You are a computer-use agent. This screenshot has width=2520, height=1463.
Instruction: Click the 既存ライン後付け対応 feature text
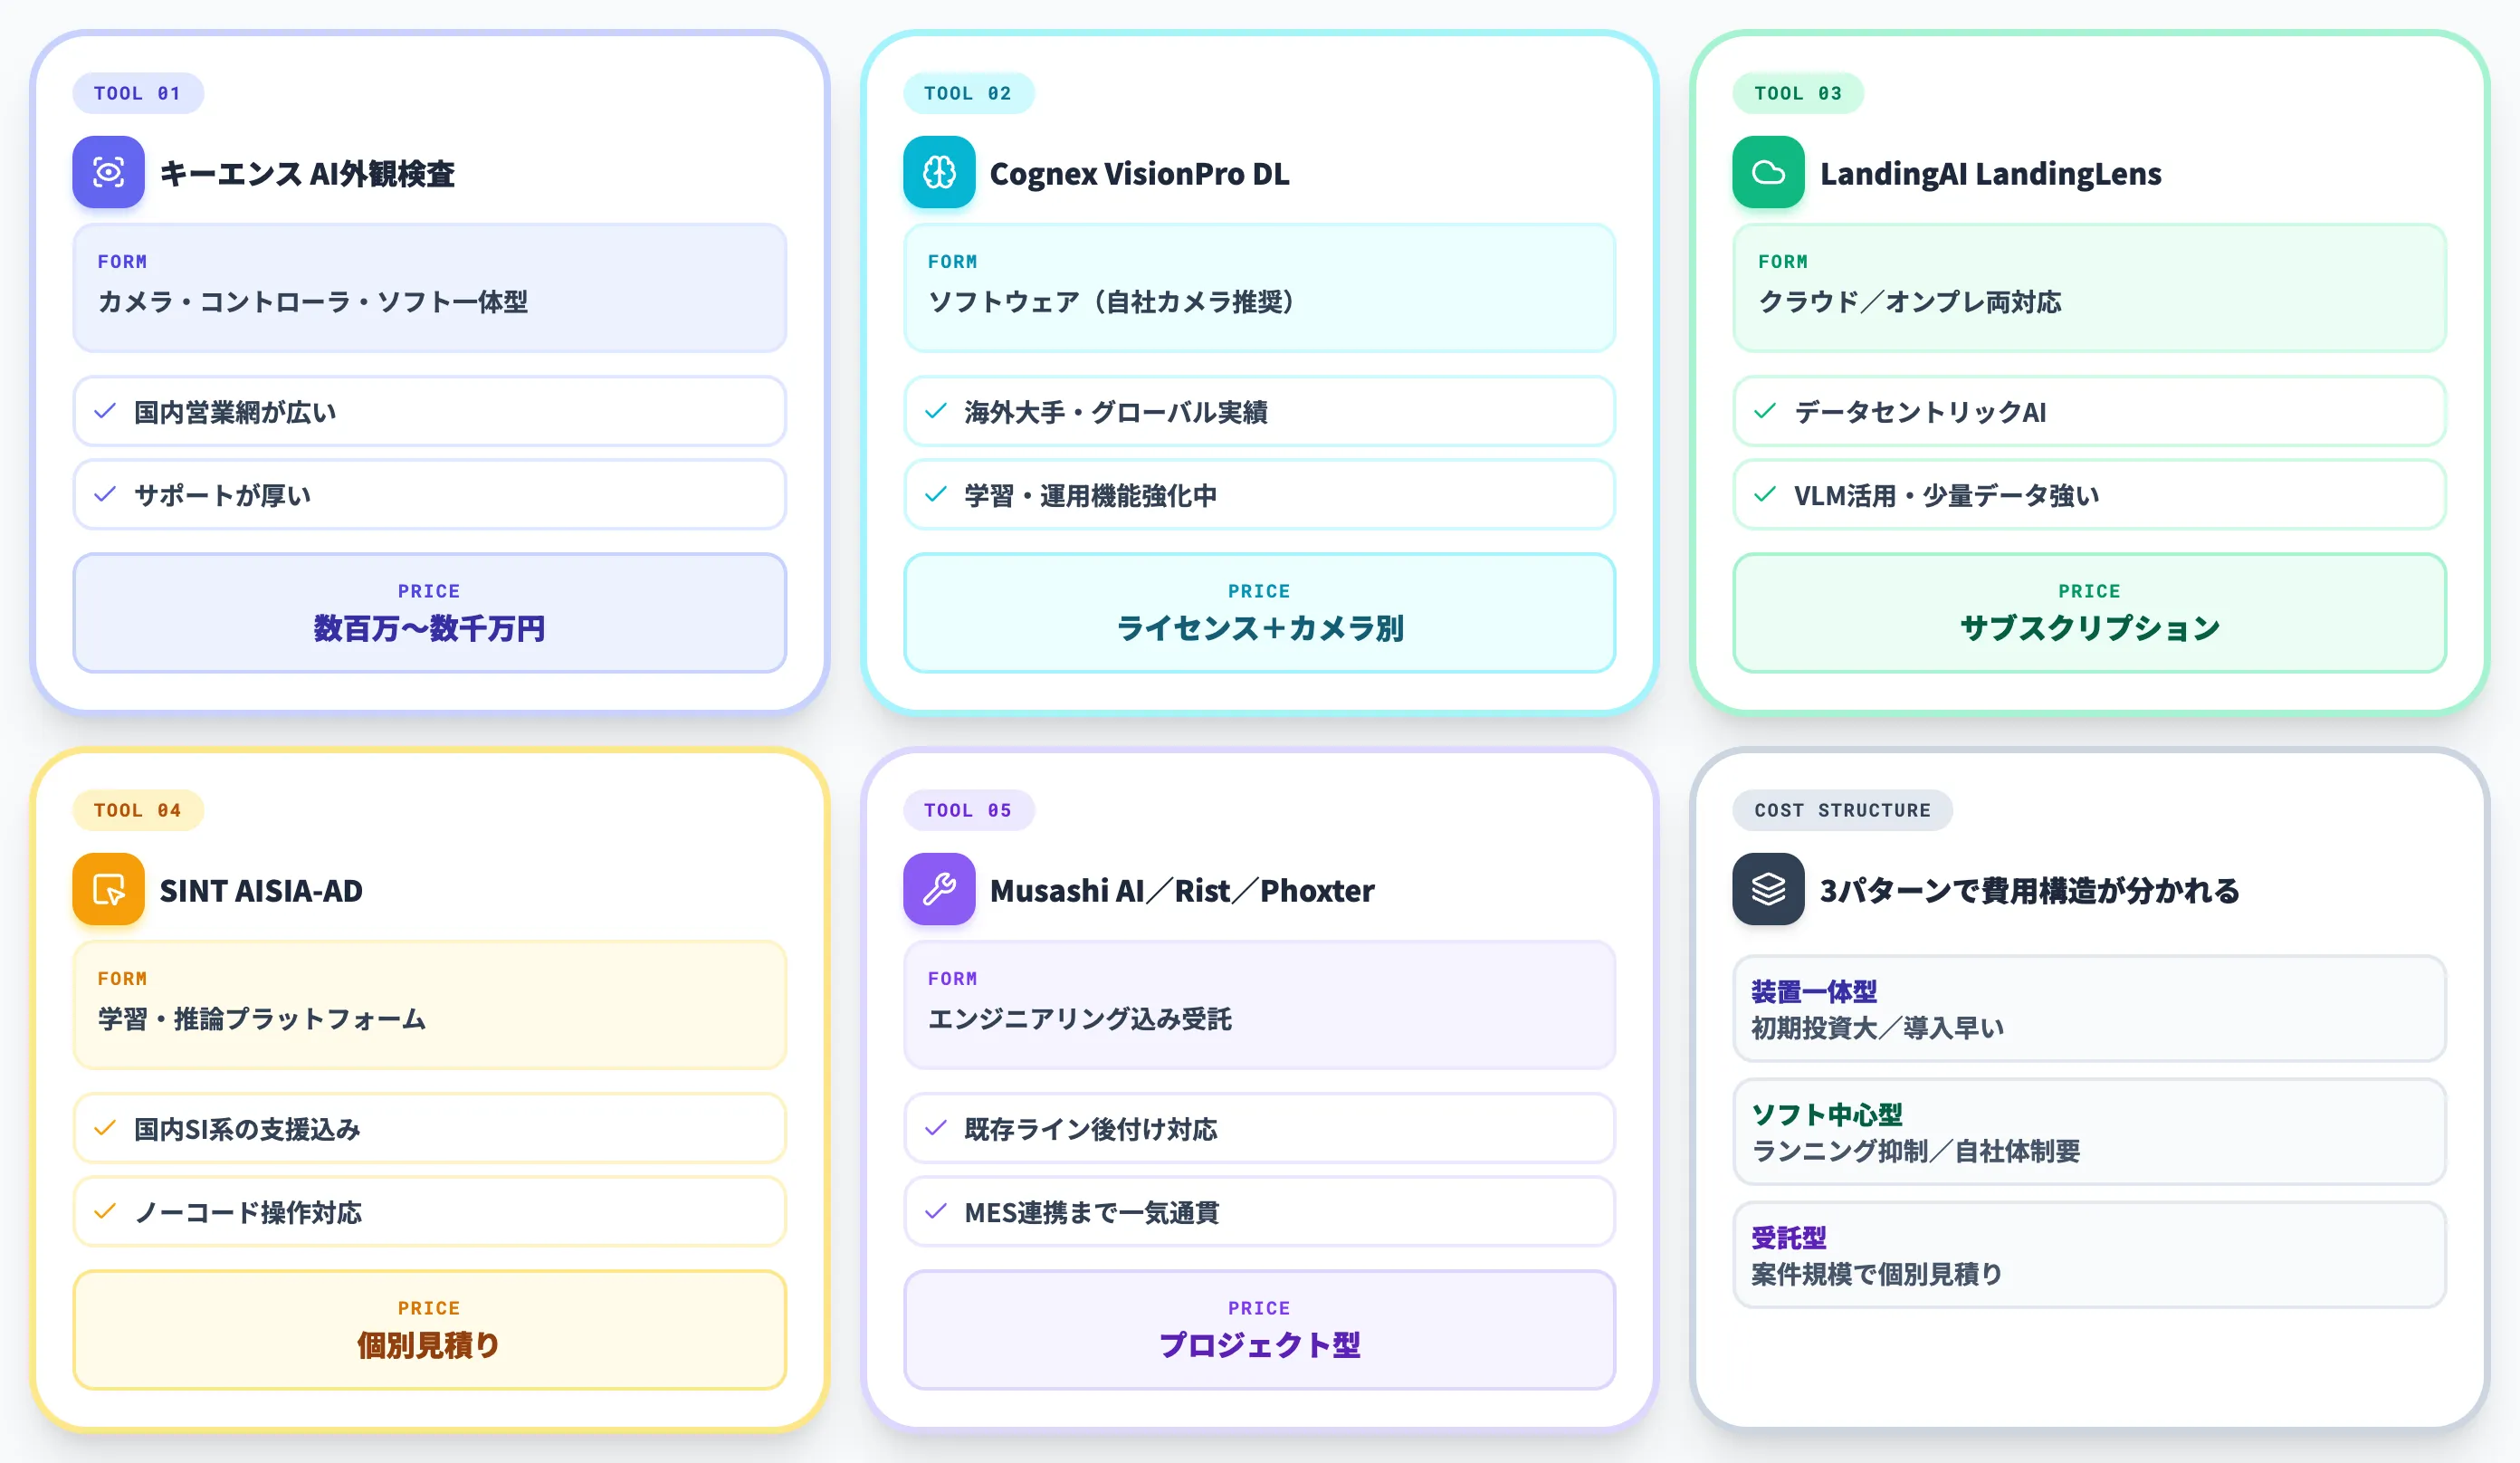coord(1090,1129)
